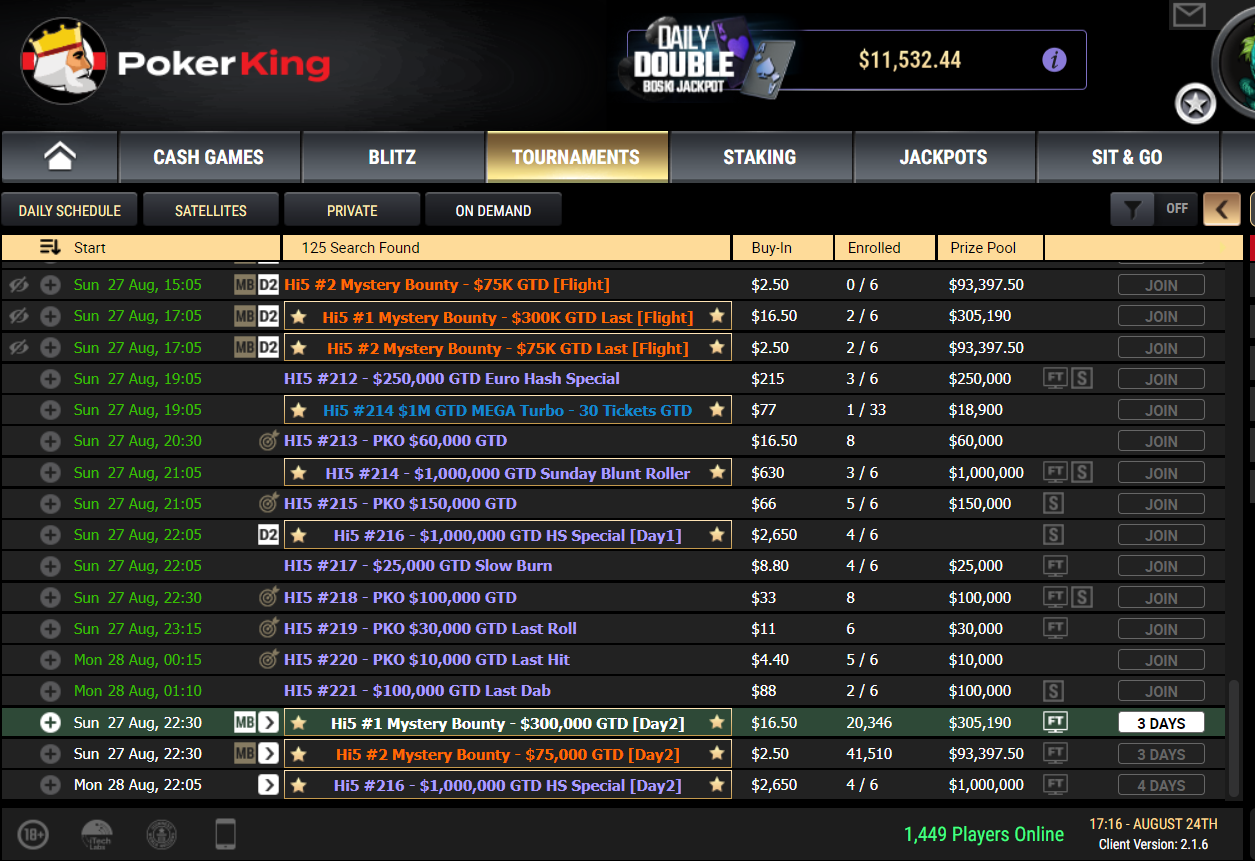Toggle the filter OFF switch

click(x=1177, y=209)
